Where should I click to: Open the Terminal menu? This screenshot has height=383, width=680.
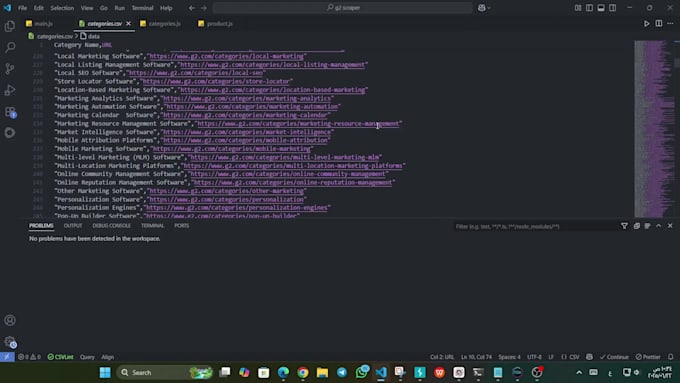coord(142,8)
